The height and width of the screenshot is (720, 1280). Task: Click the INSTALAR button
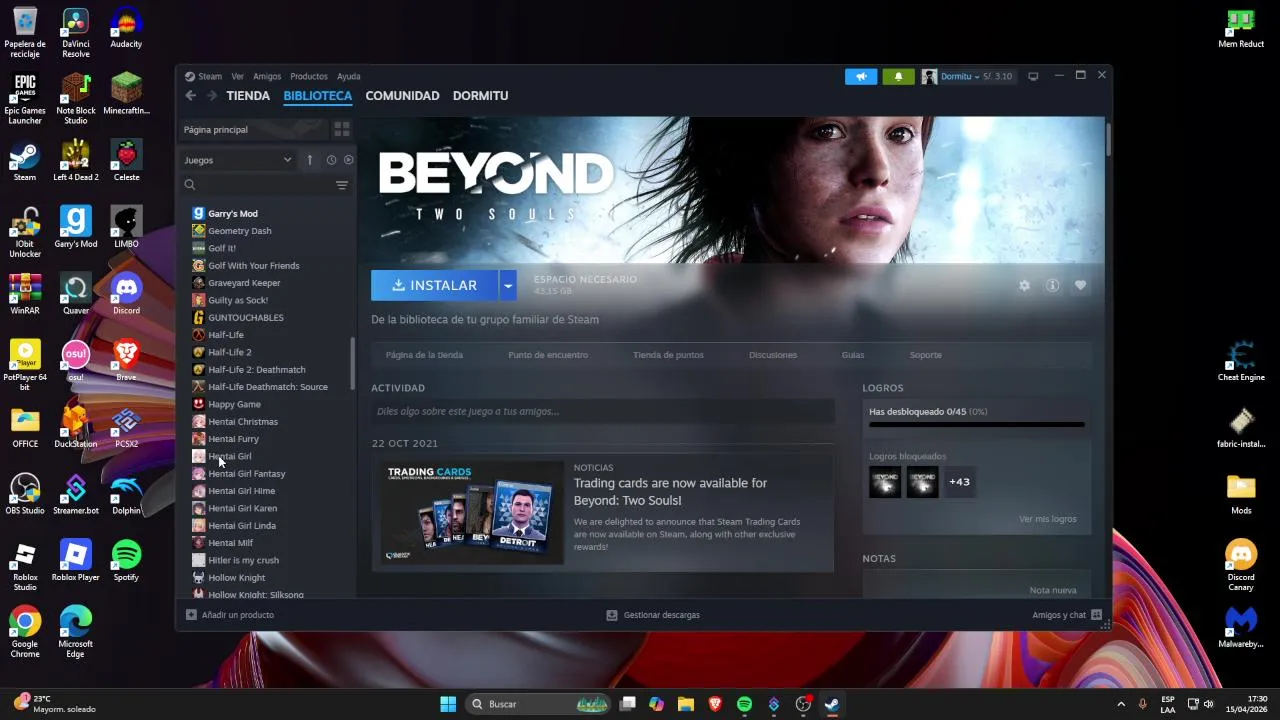434,286
